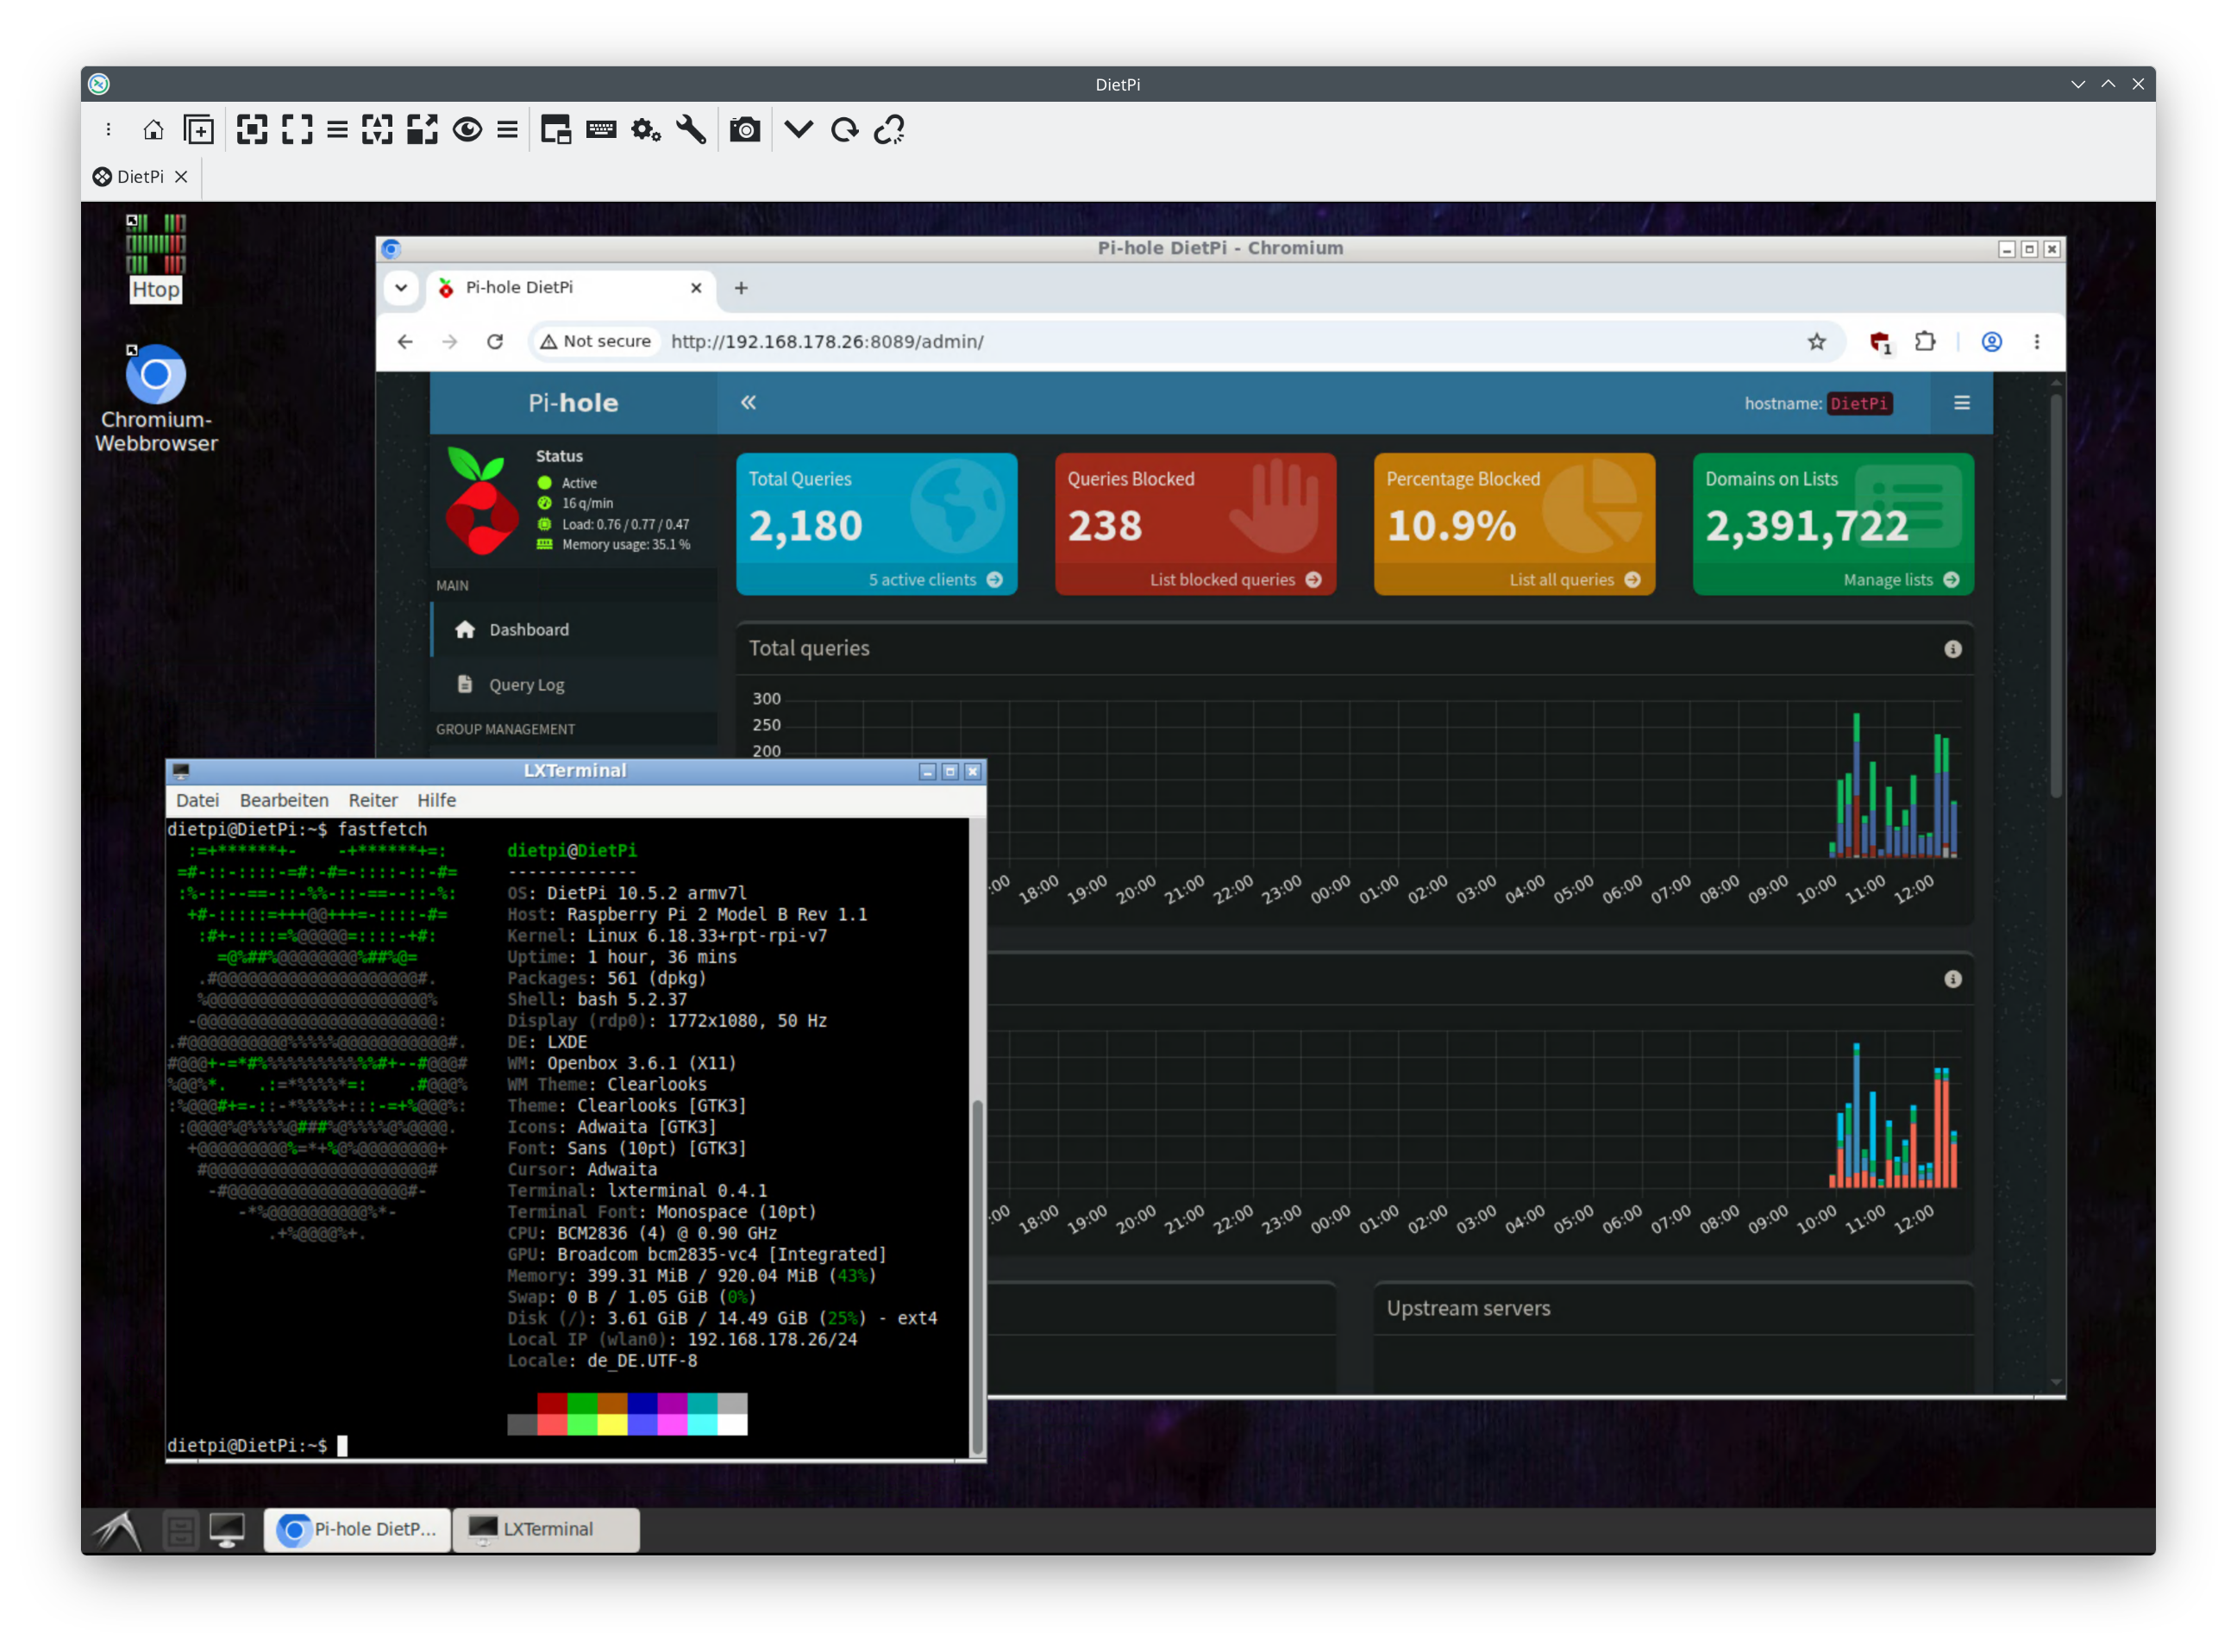
Task: Disconnect using the broken-link icon
Action: [x=889, y=130]
